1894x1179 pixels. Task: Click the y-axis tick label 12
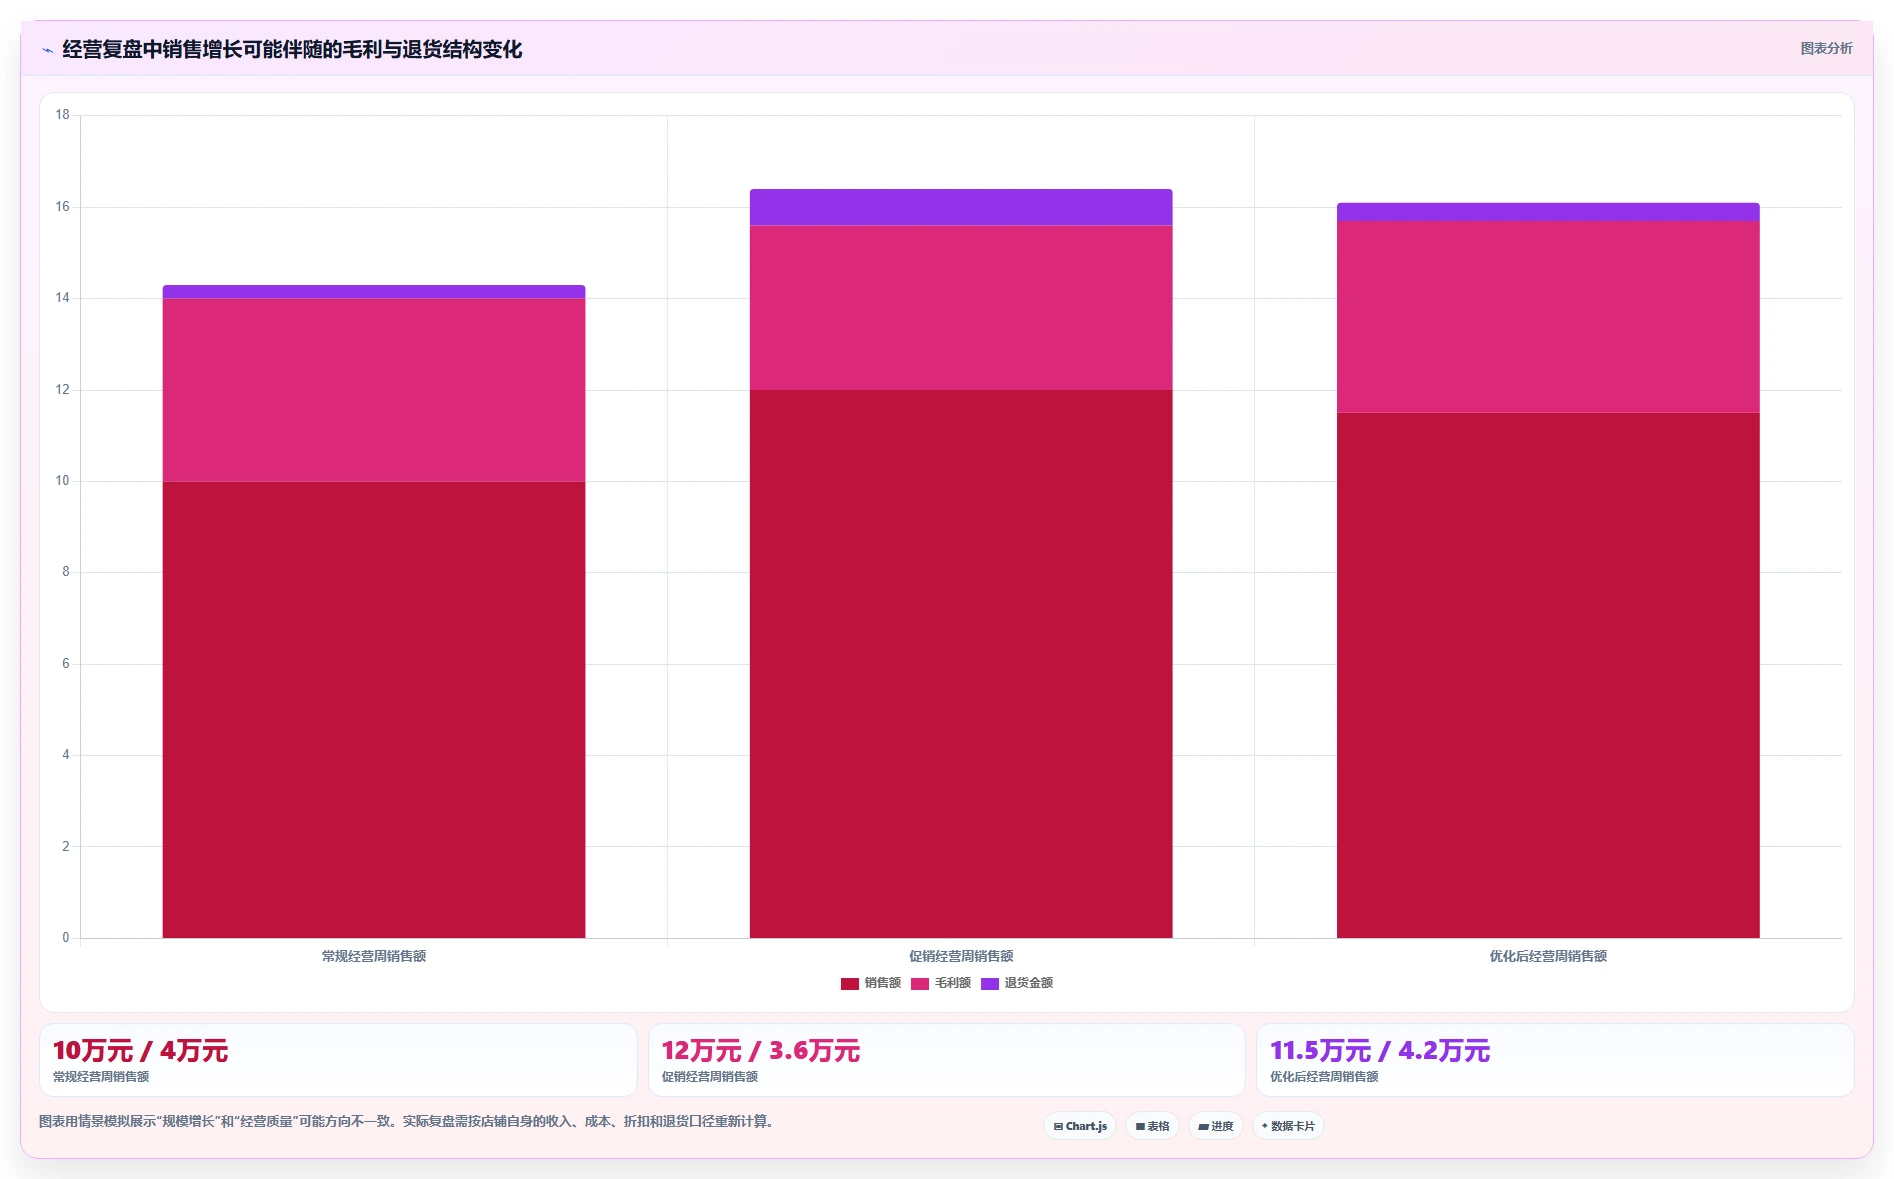[63, 390]
